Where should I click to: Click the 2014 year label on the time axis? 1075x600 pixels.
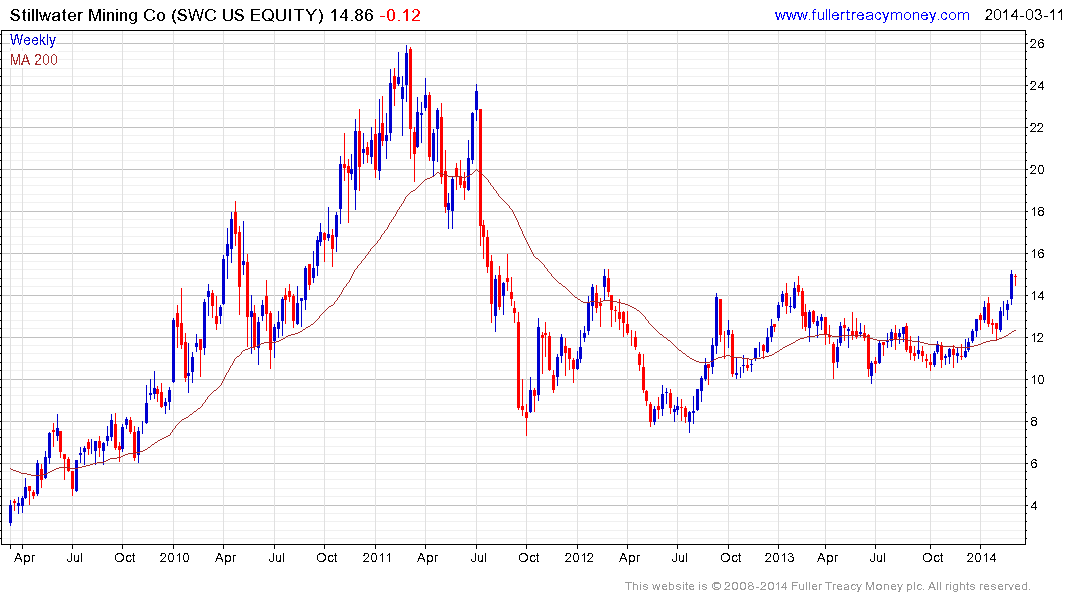(x=982, y=557)
